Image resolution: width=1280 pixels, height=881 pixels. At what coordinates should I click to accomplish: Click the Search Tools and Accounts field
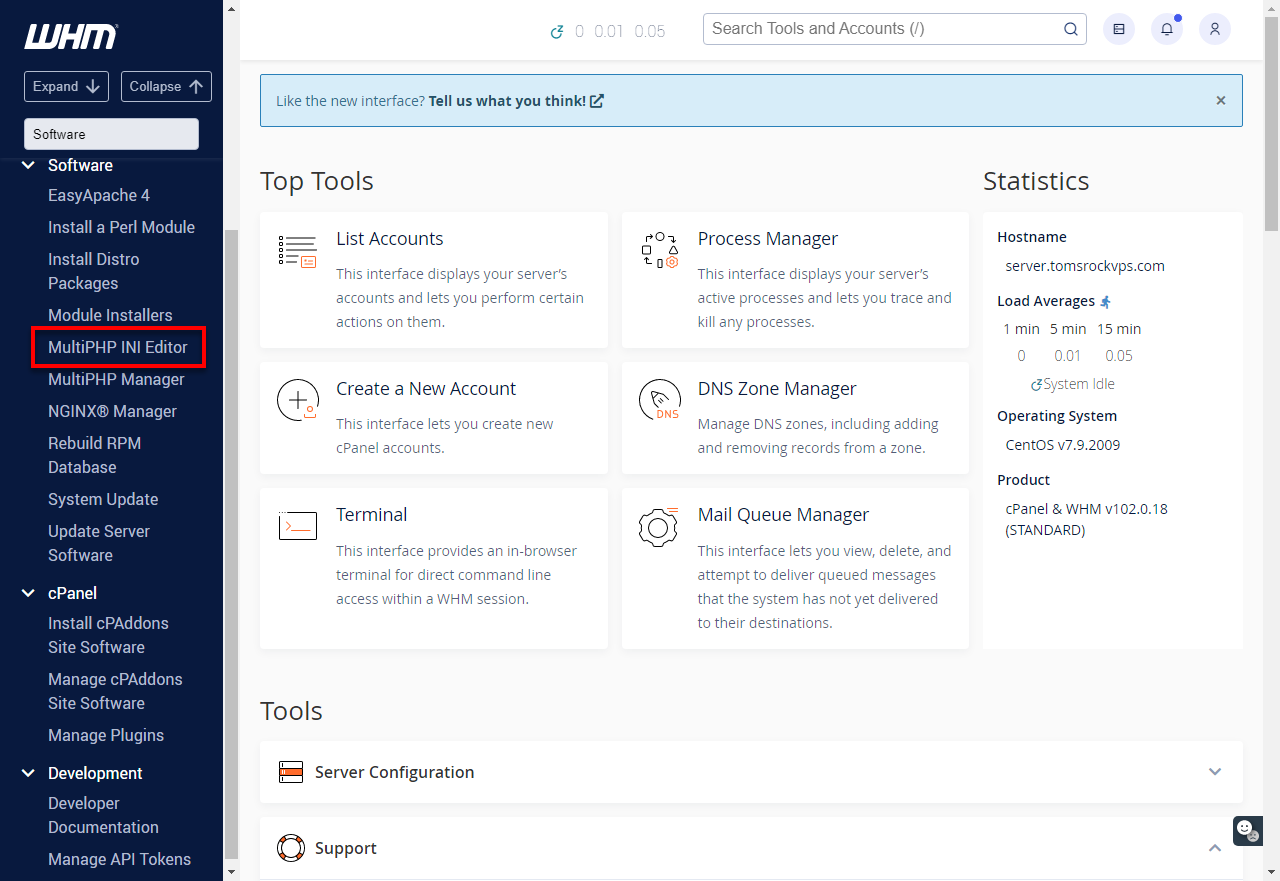click(880, 29)
